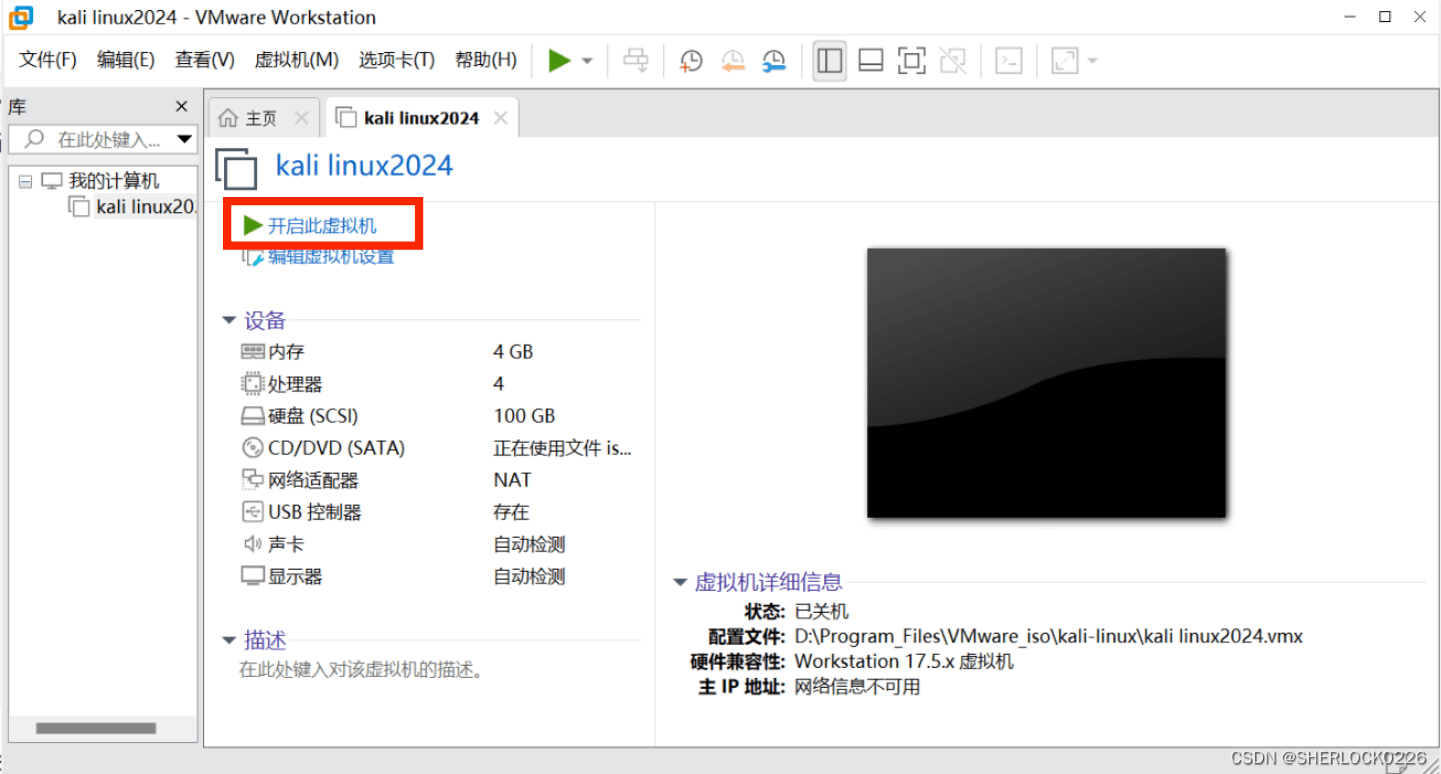Click the 已关机 status text
Image resolution: width=1441 pixels, height=774 pixels.
821,611
